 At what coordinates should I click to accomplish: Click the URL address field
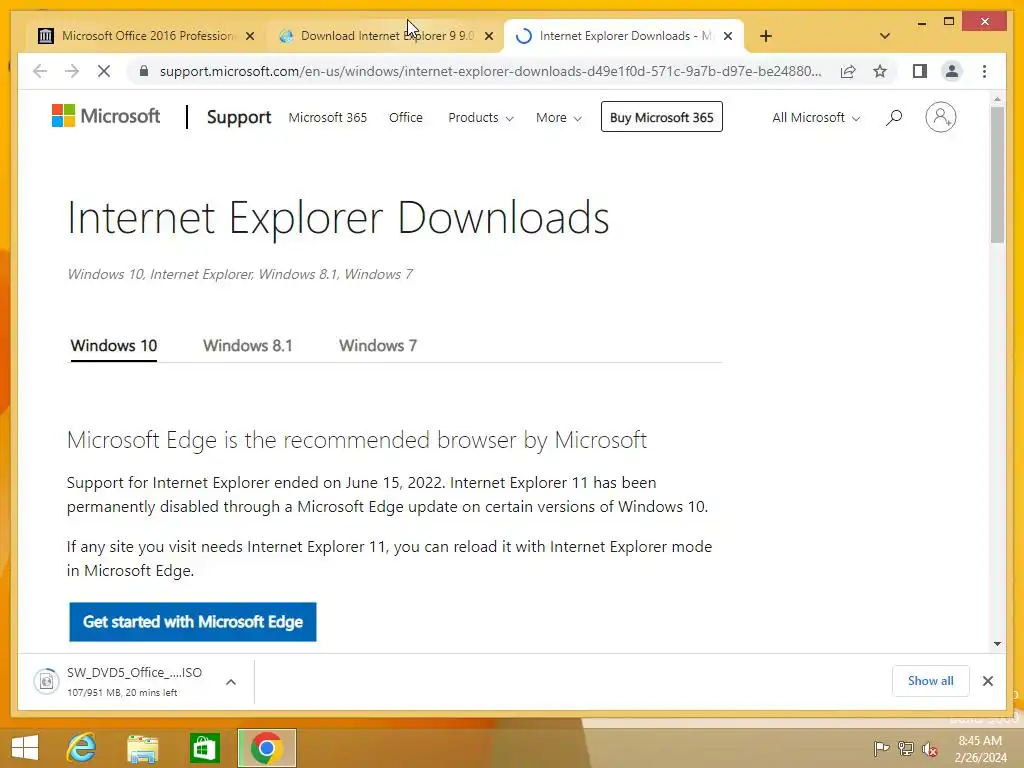pos(490,71)
